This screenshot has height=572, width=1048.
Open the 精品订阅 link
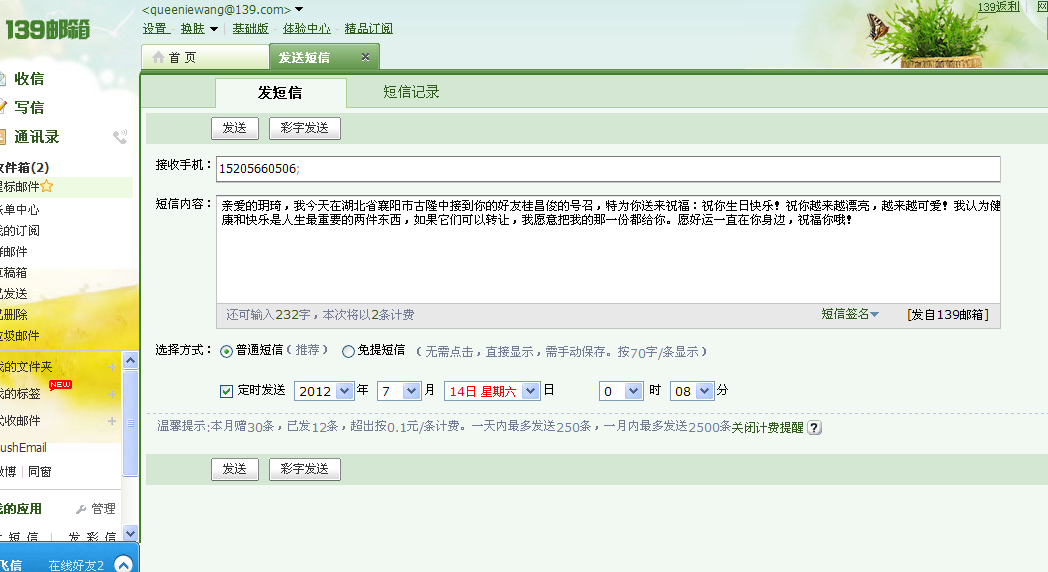[368, 29]
